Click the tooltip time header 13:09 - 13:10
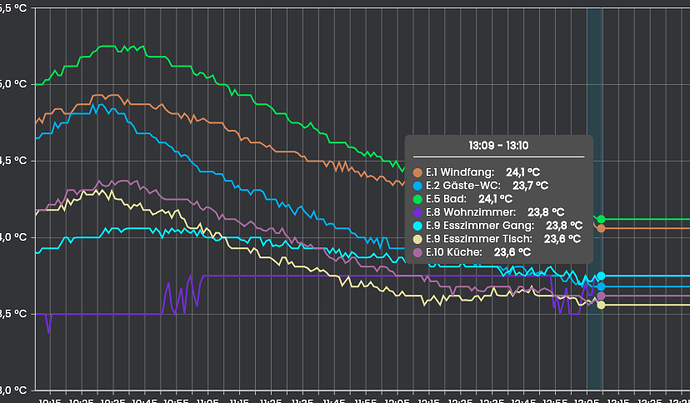The height and width of the screenshot is (403, 690). (497, 145)
